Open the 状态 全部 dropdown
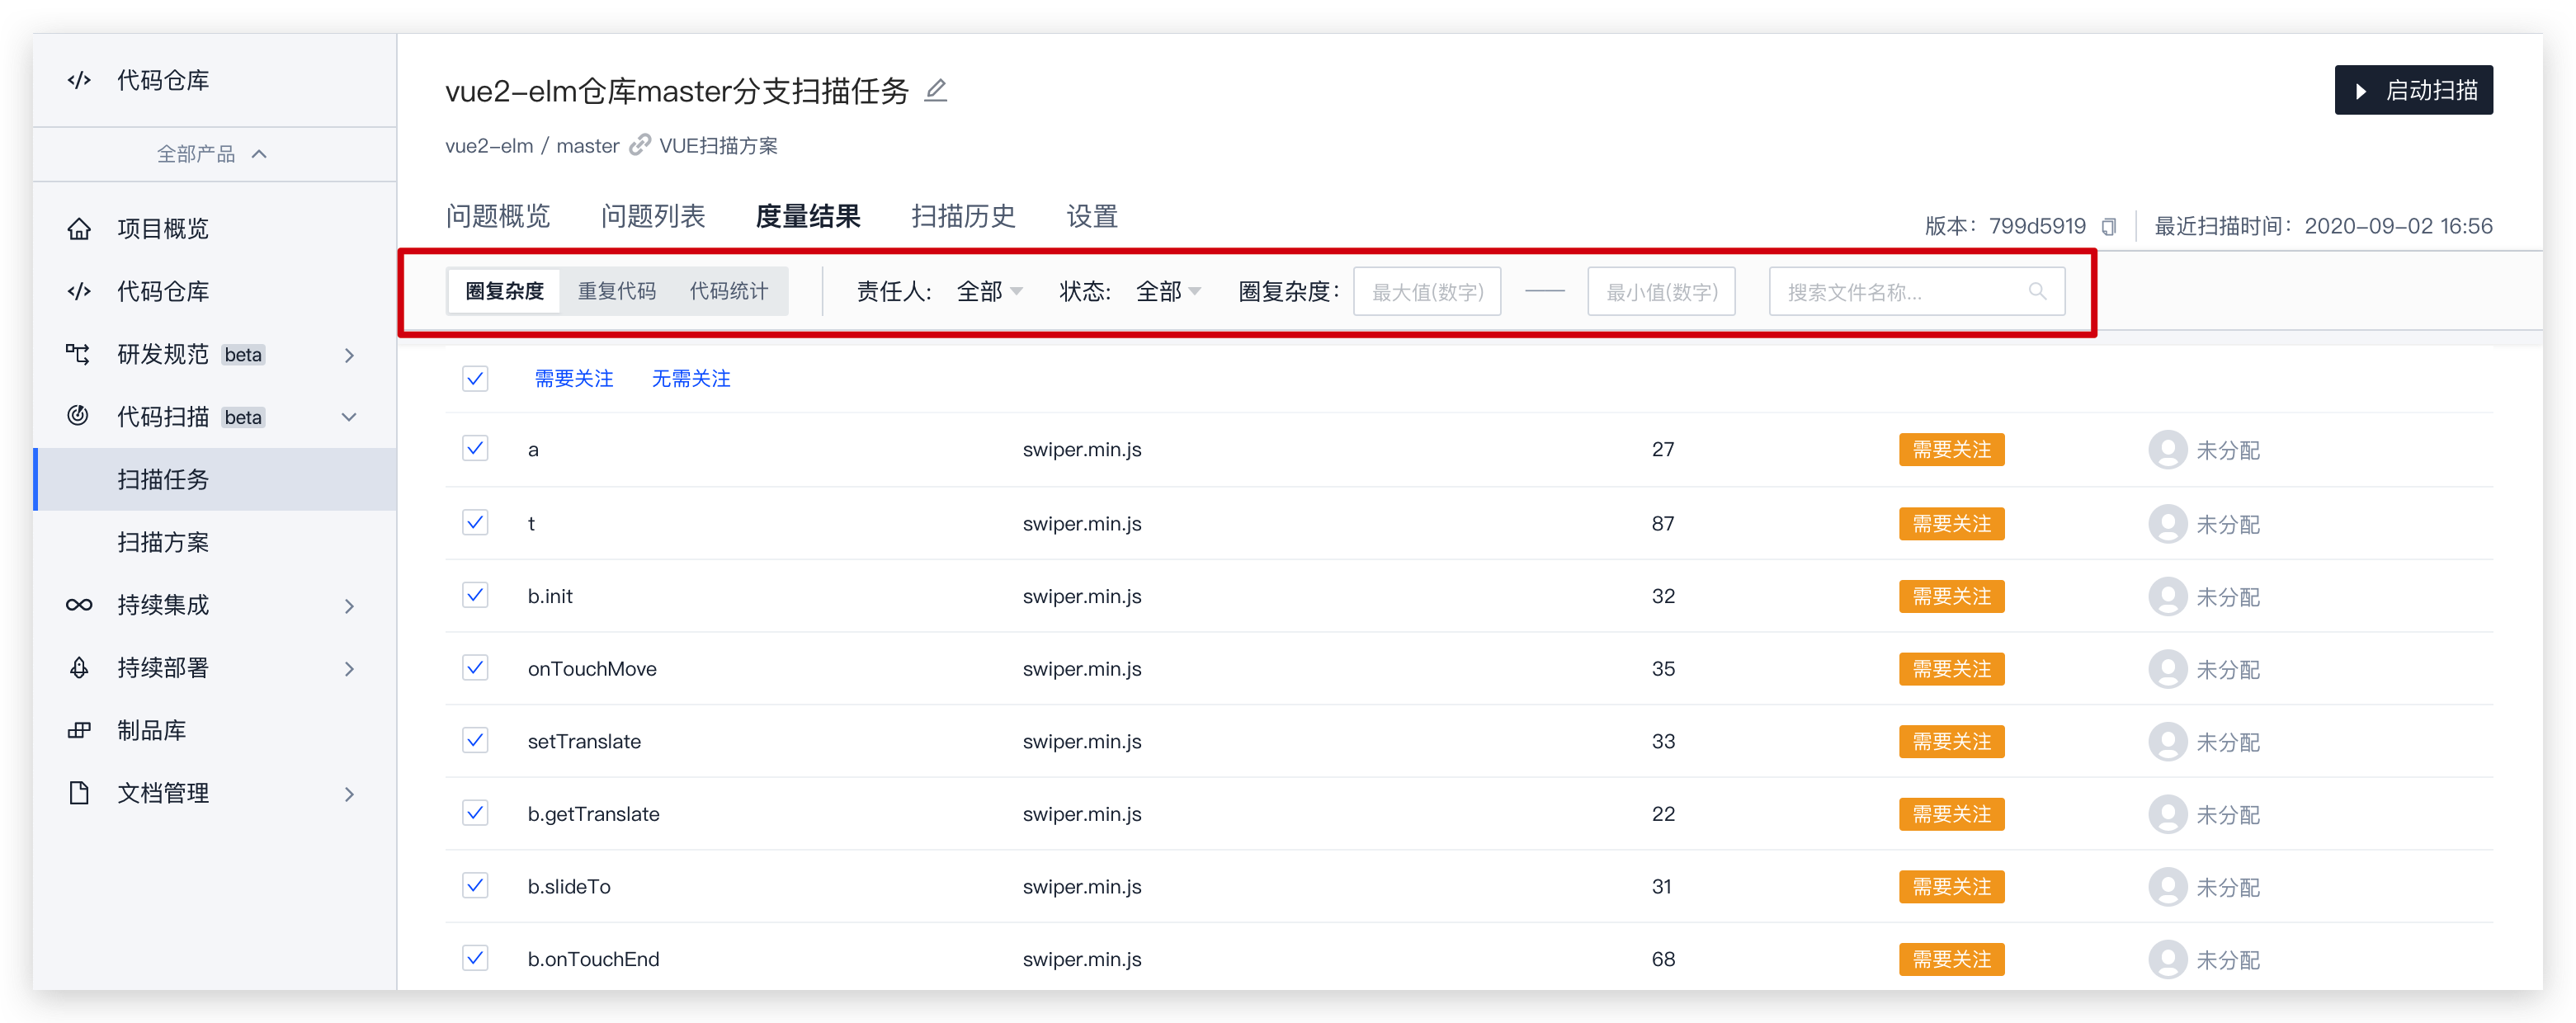Screen dimensions: 2576x1023 pyautogui.click(x=1168, y=291)
